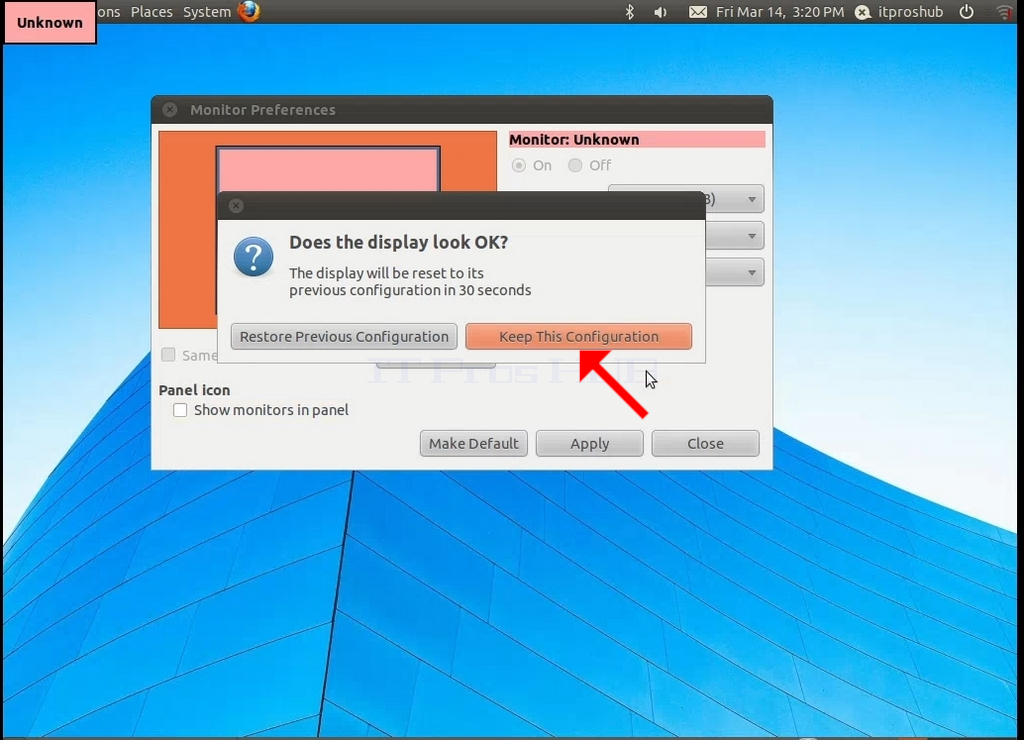This screenshot has width=1024, height=740.
Task: Click the blue question mark icon
Action: click(253, 256)
